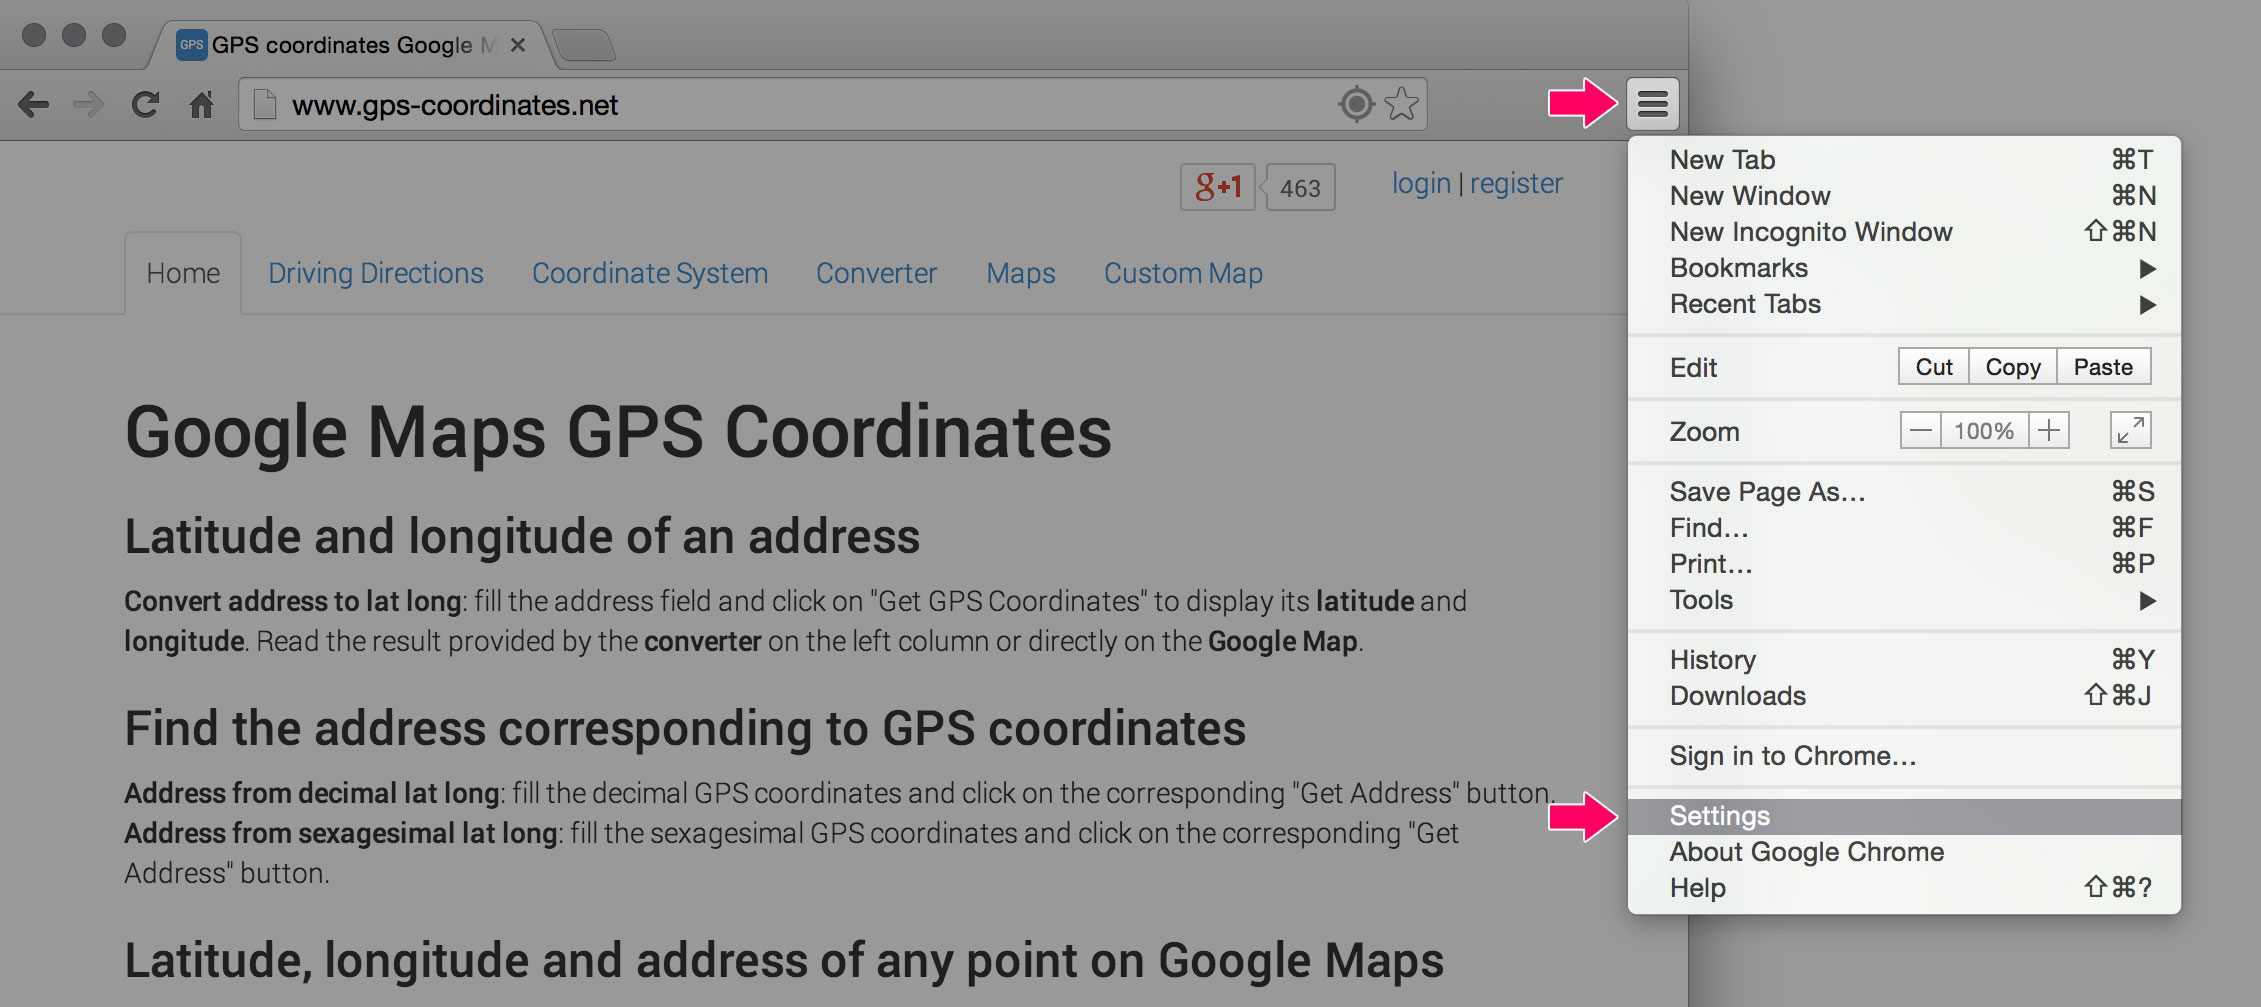
Task: Open a New Incognito Window
Action: pyautogui.click(x=1904, y=232)
